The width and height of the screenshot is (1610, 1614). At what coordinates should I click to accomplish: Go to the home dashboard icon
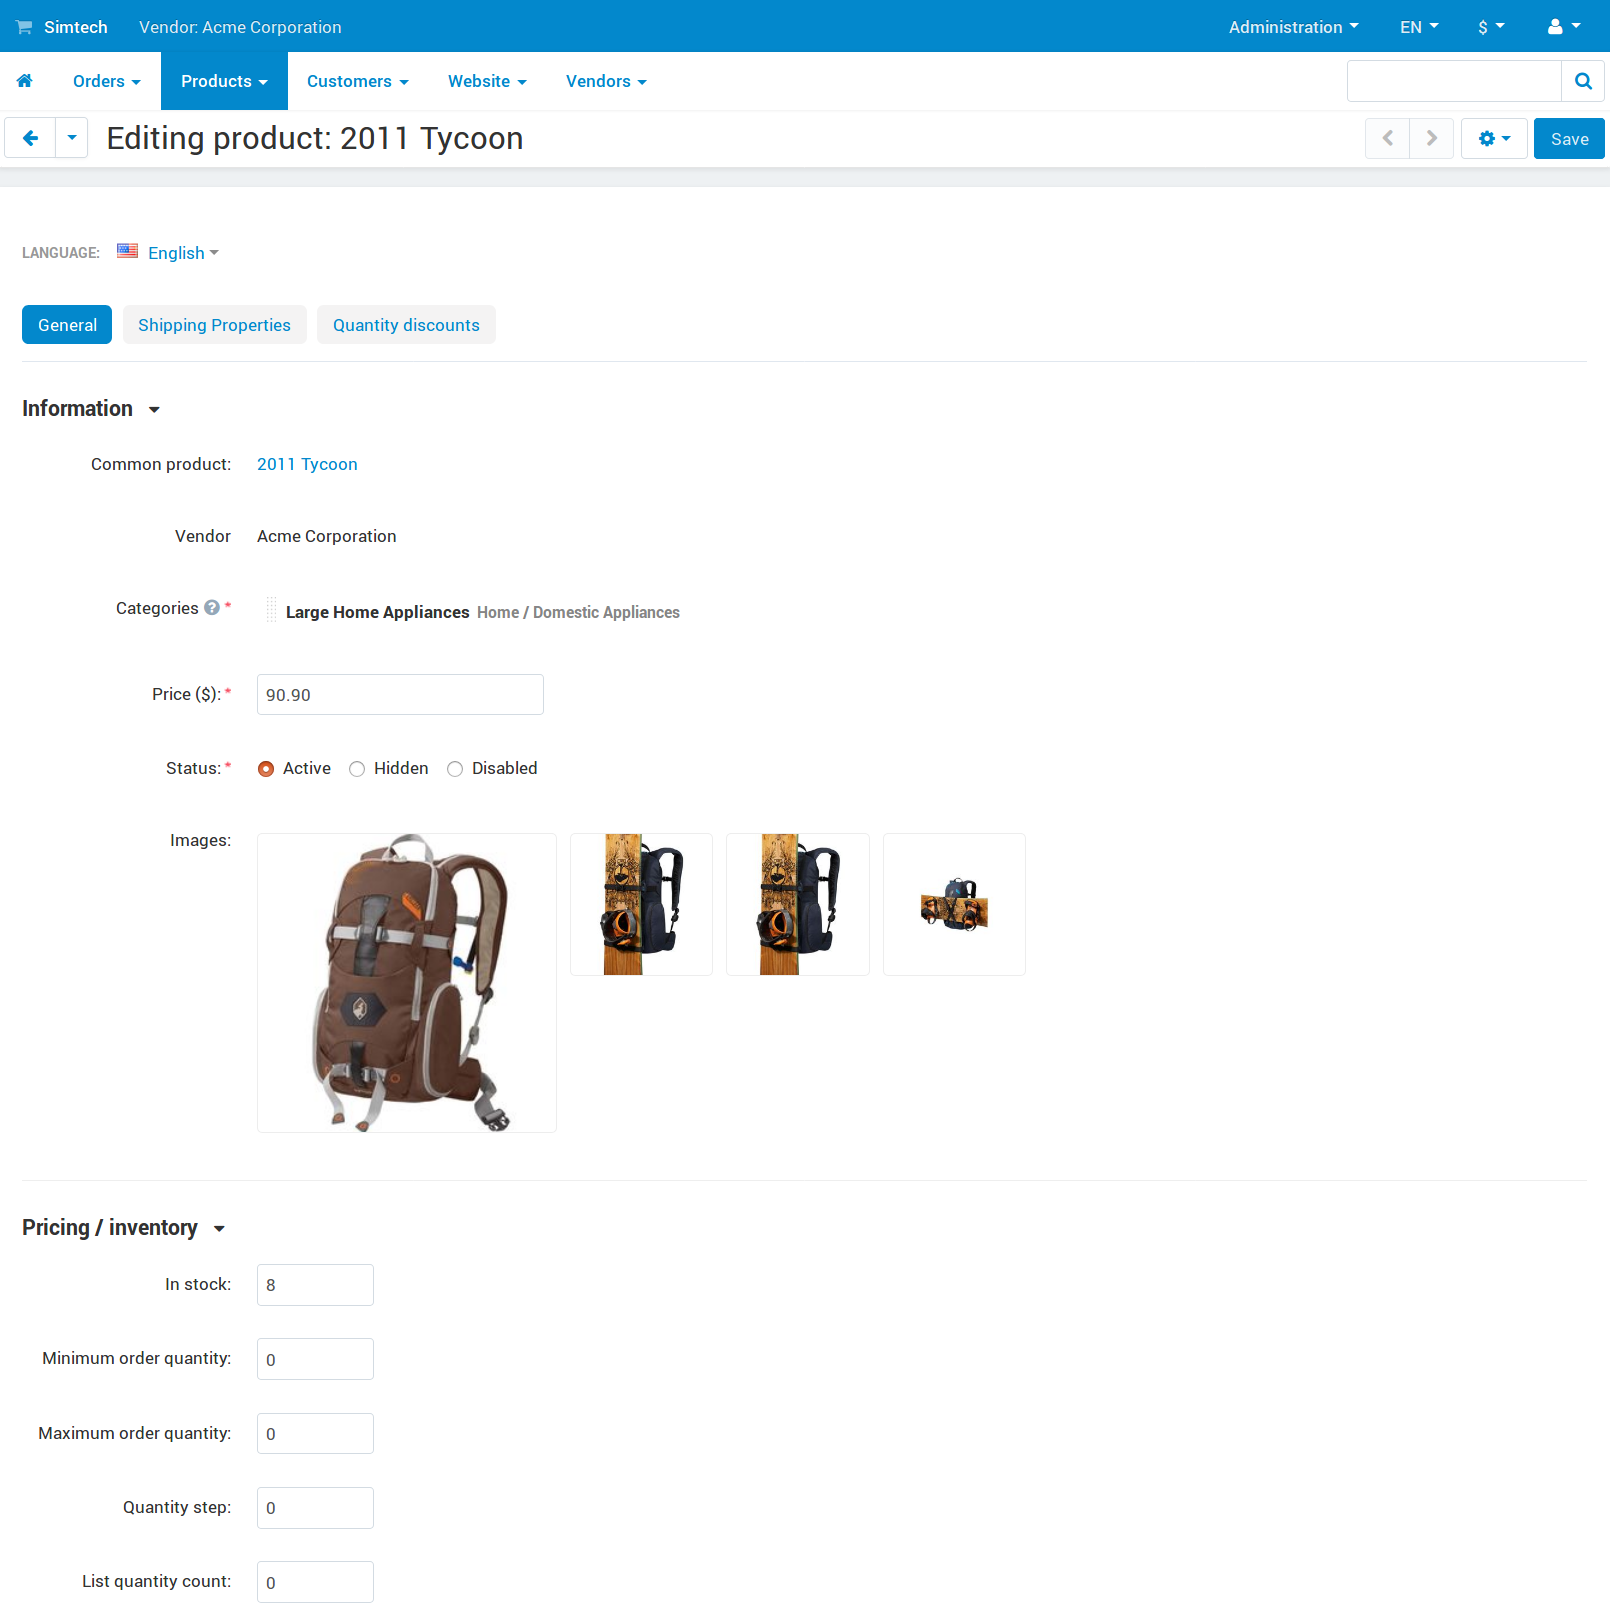tap(25, 81)
